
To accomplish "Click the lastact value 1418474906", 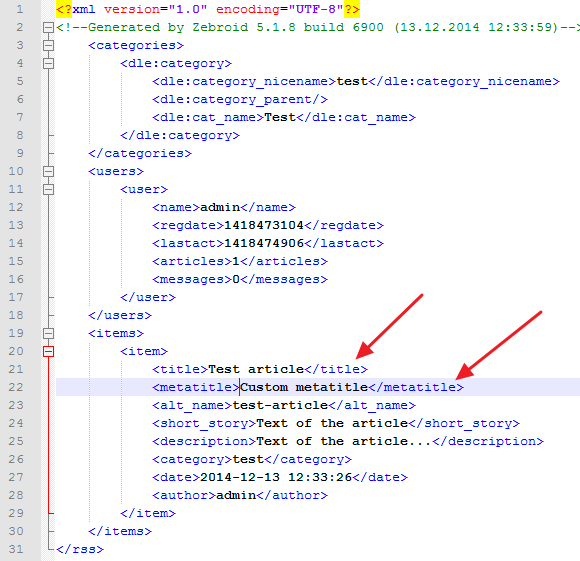I will (x=264, y=243).
